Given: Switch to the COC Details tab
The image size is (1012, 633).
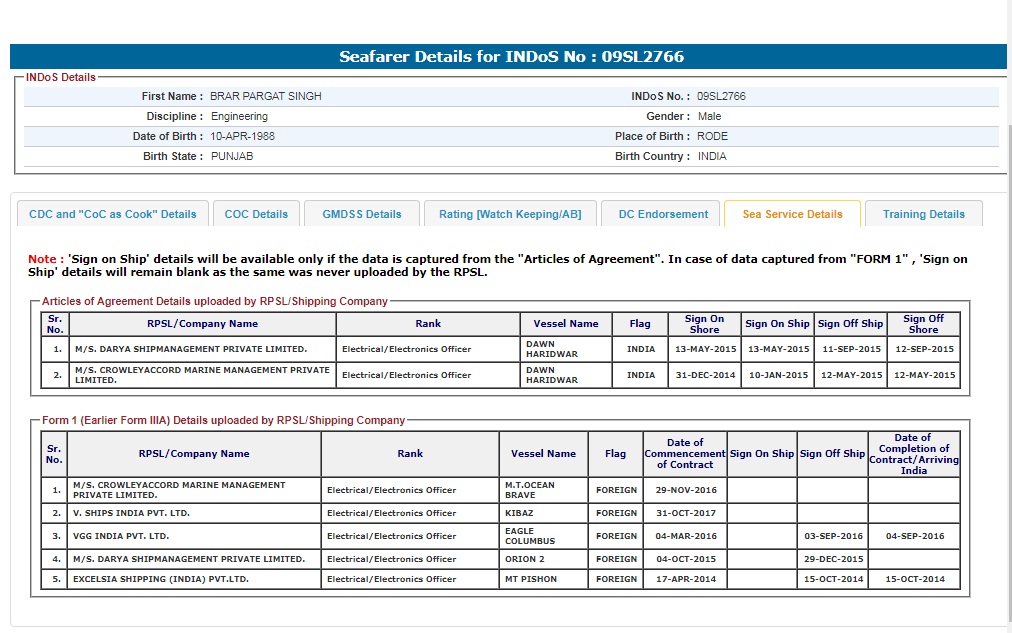Looking at the screenshot, I should (256, 214).
